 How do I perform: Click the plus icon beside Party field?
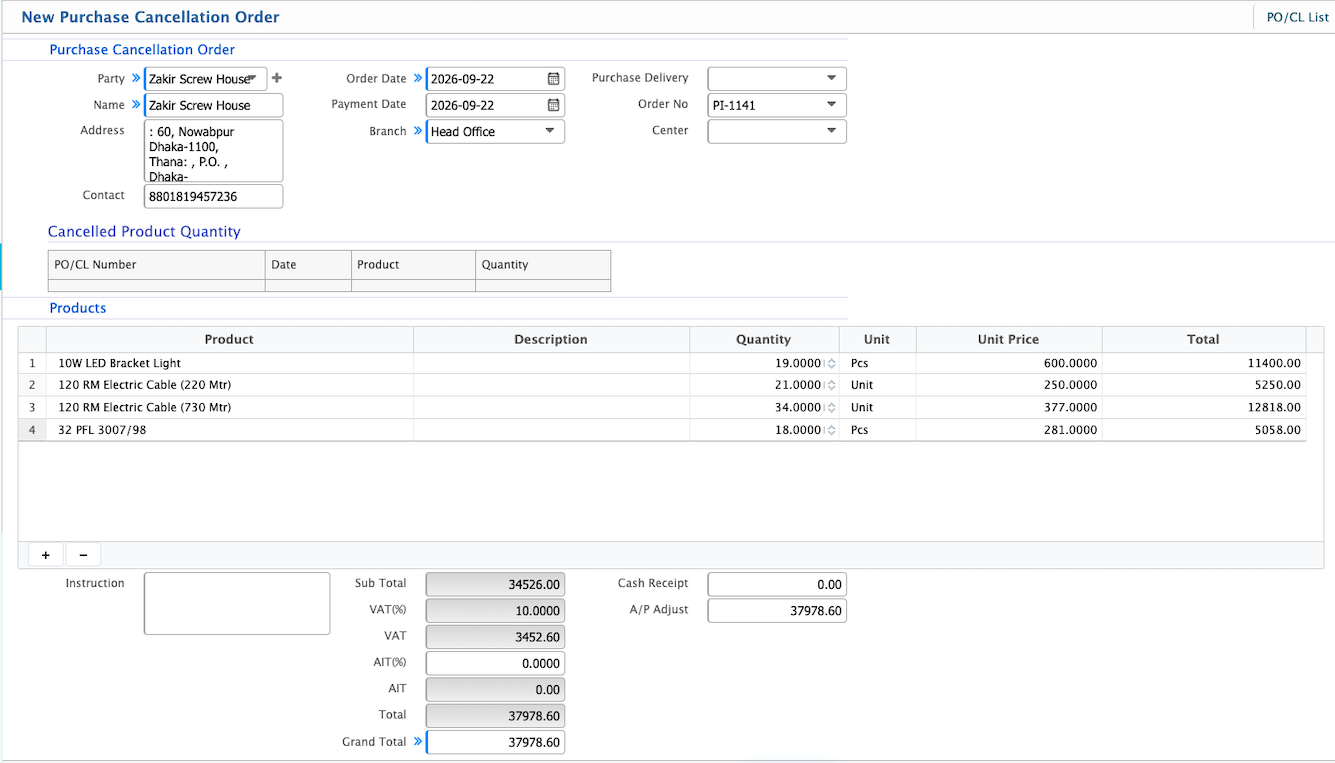click(x=277, y=78)
